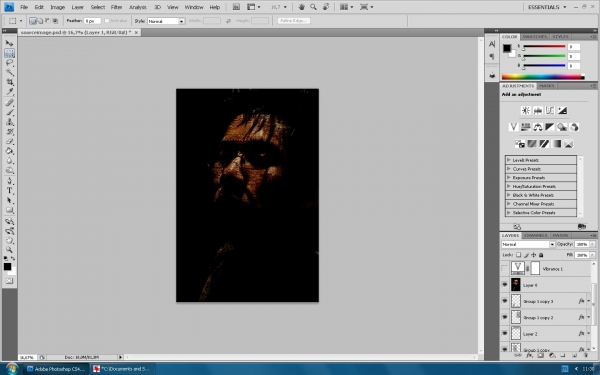Click the Feather input field
The width and height of the screenshot is (600, 375).
92,21
